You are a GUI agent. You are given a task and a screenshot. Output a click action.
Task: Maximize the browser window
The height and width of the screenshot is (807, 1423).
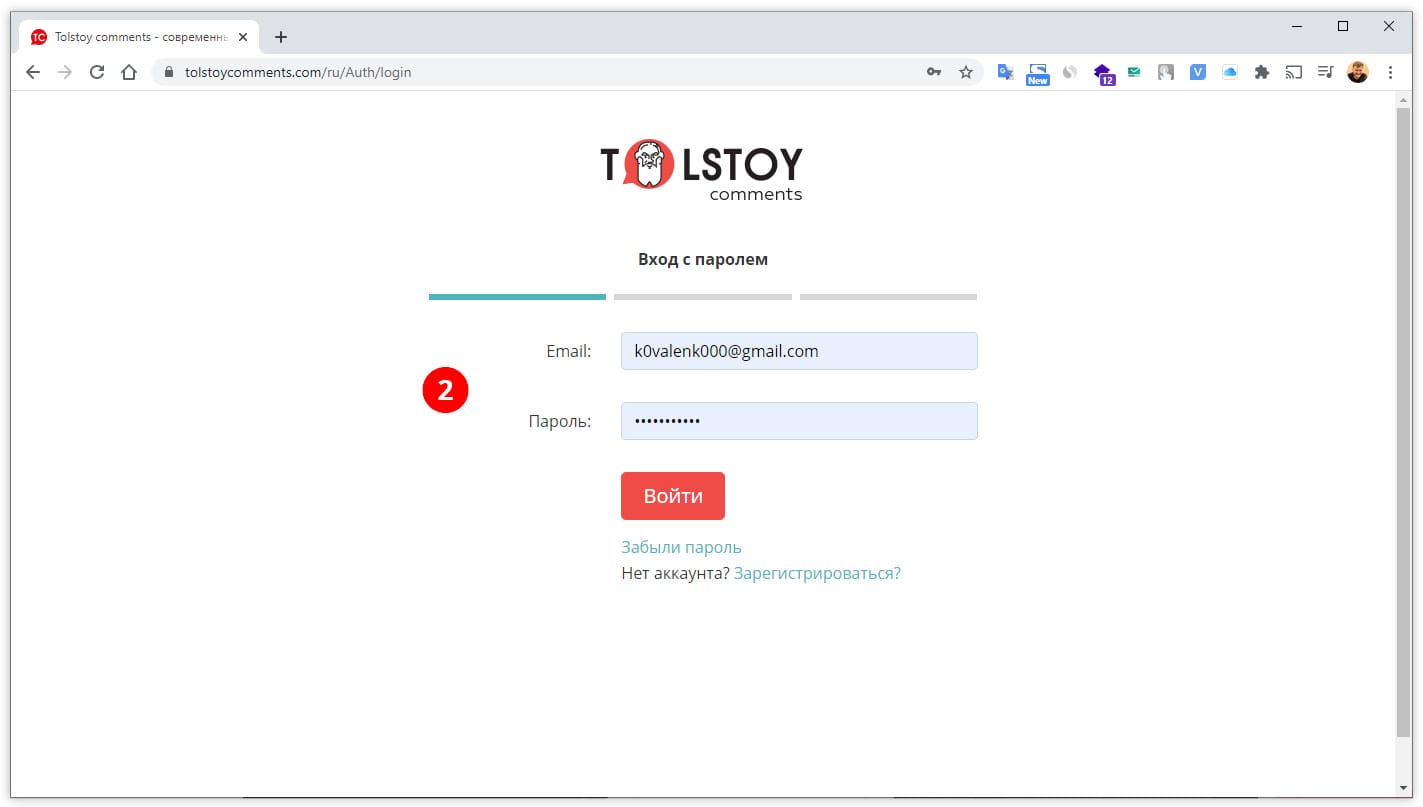point(1343,27)
